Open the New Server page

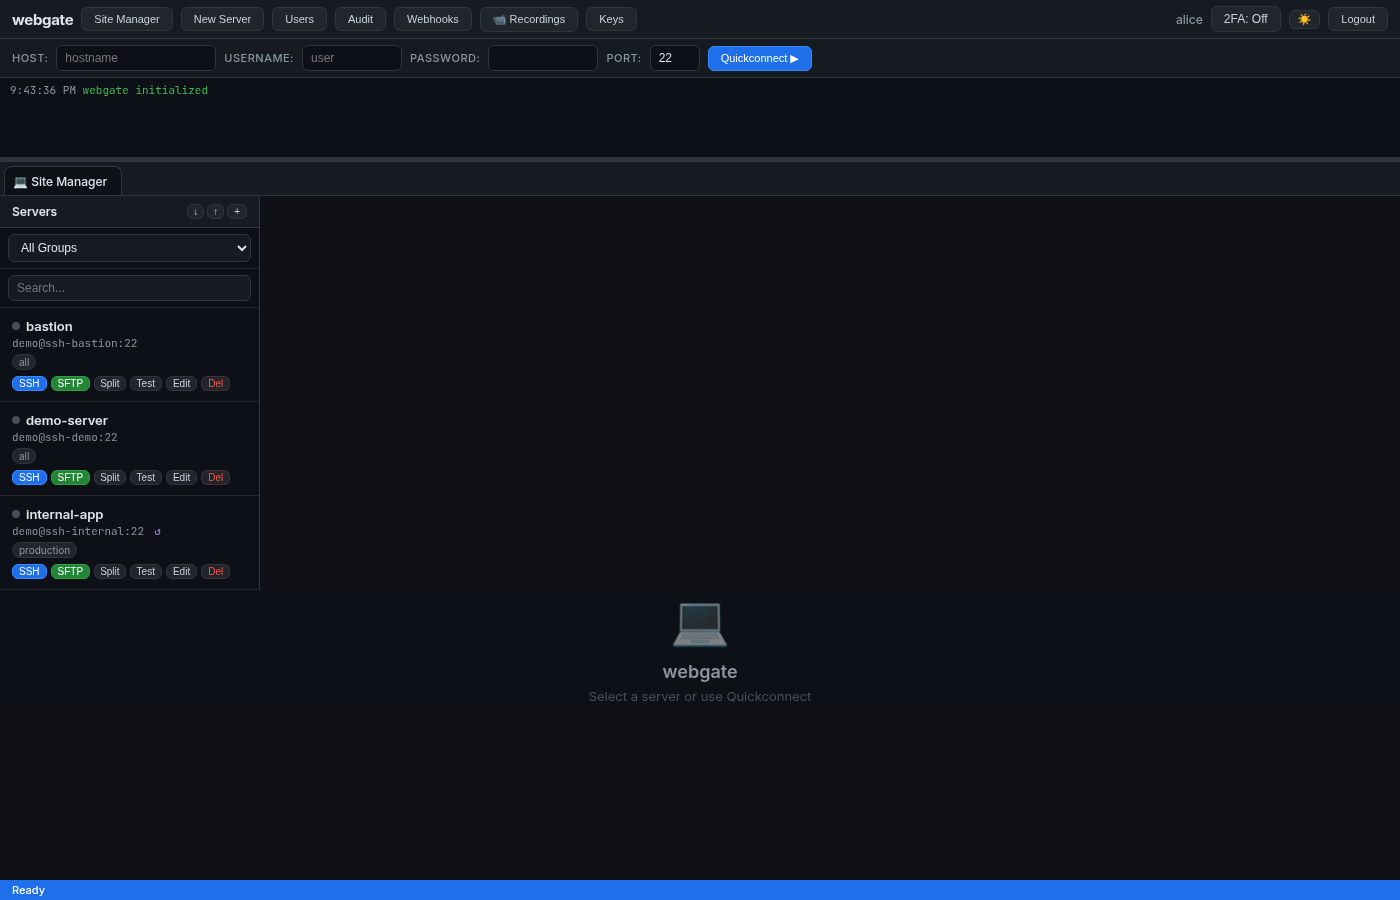pyautogui.click(x=222, y=19)
